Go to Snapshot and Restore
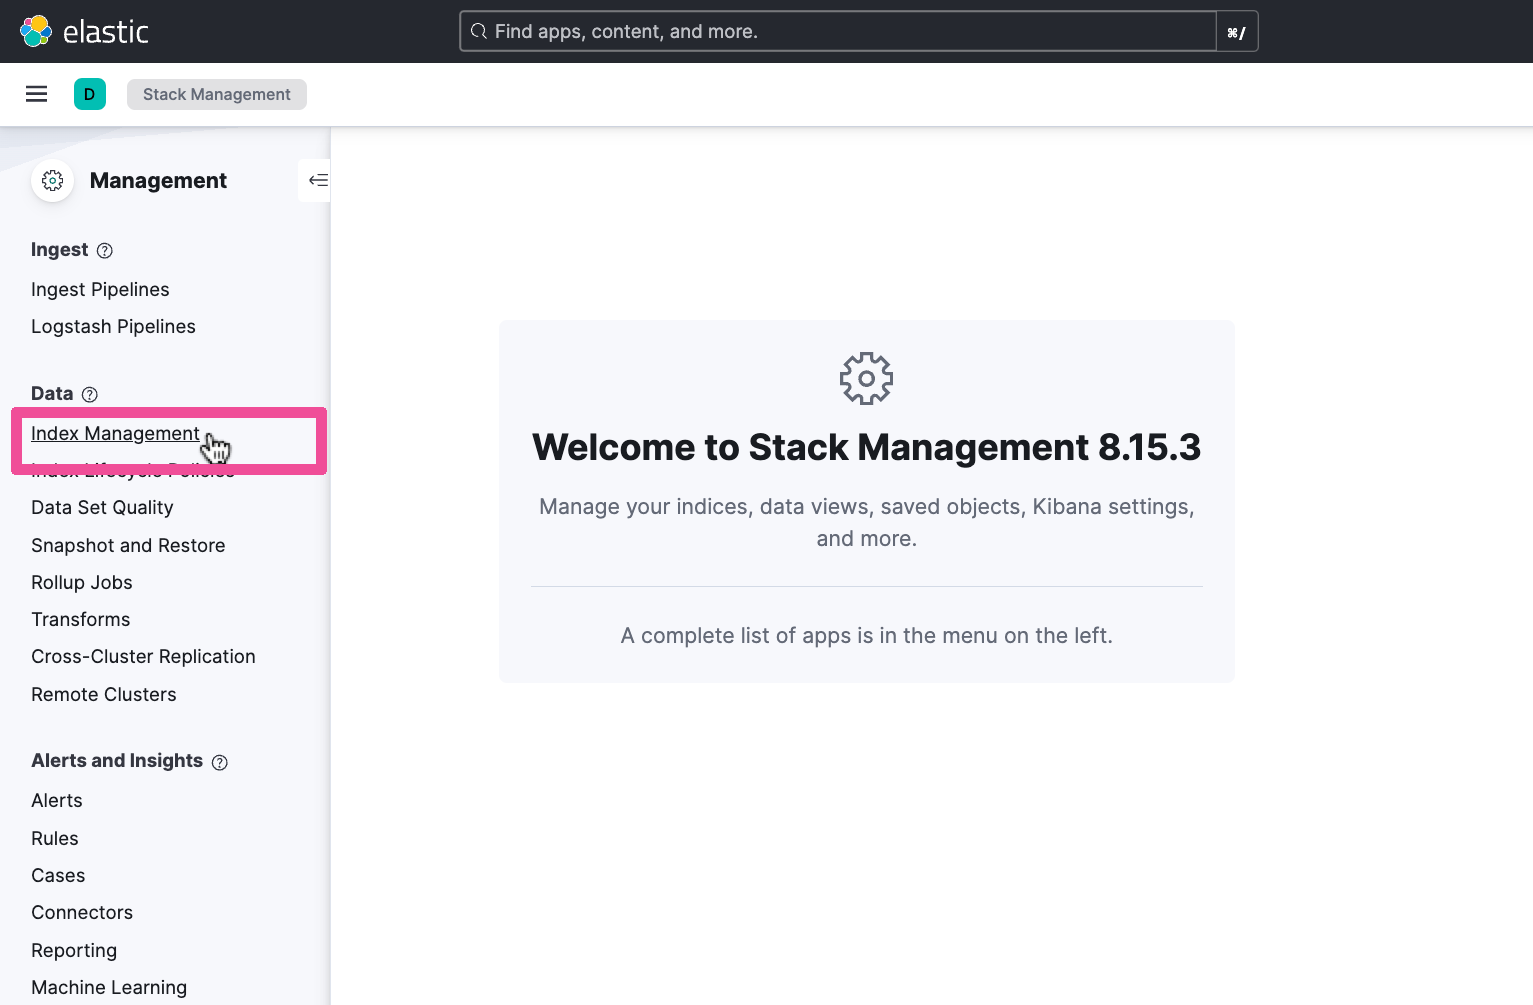 (128, 545)
